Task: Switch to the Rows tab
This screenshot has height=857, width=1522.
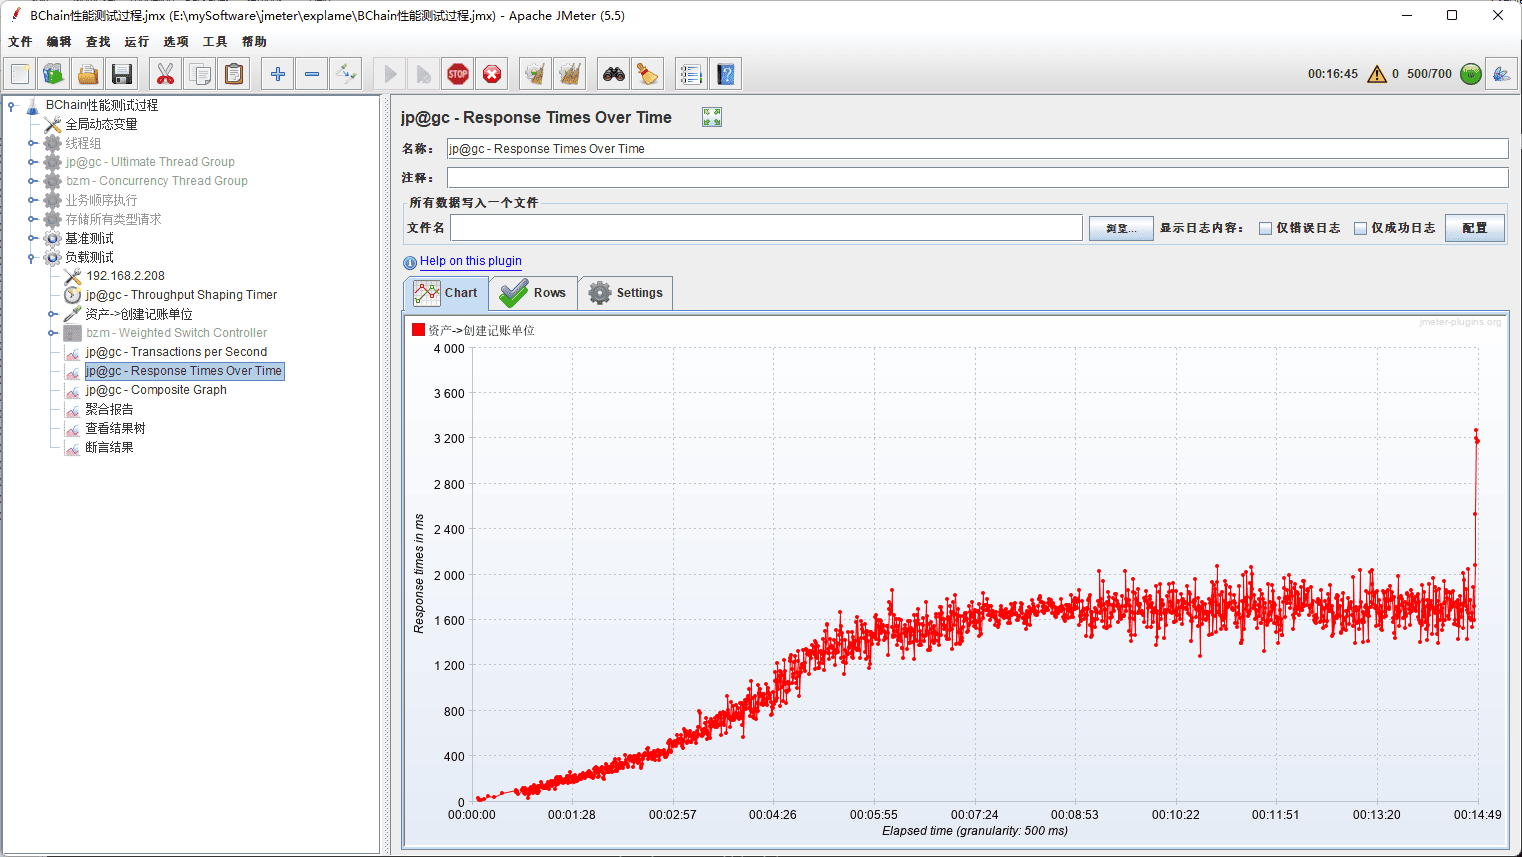Action: 533,293
